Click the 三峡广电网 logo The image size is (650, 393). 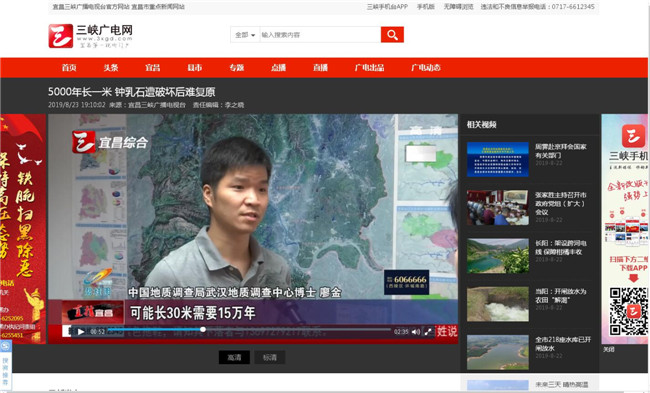tap(91, 36)
